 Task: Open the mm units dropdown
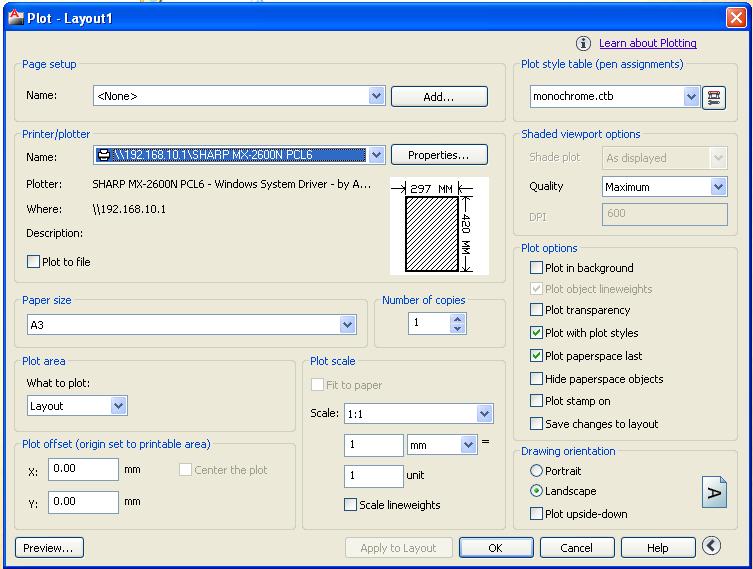[468, 445]
